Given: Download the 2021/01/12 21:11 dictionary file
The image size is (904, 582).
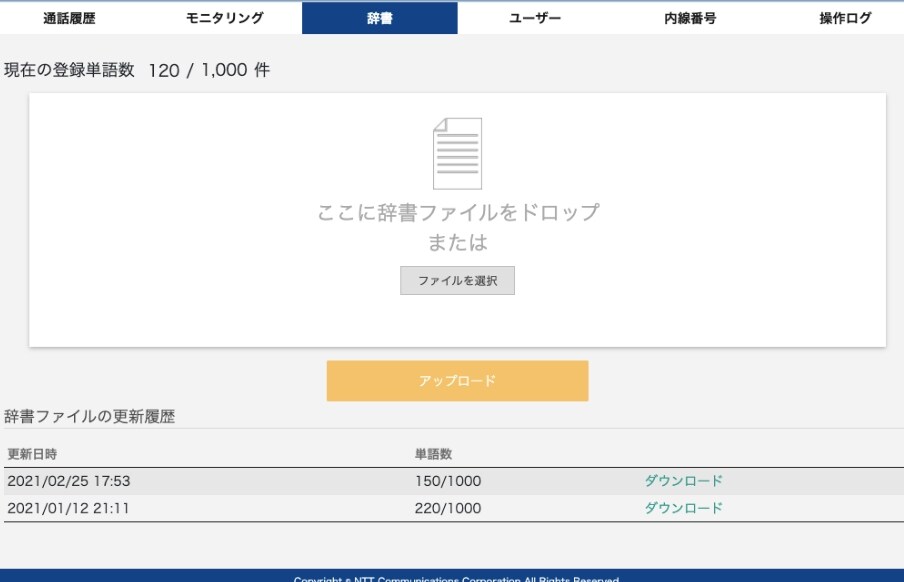Looking at the screenshot, I should [683, 508].
